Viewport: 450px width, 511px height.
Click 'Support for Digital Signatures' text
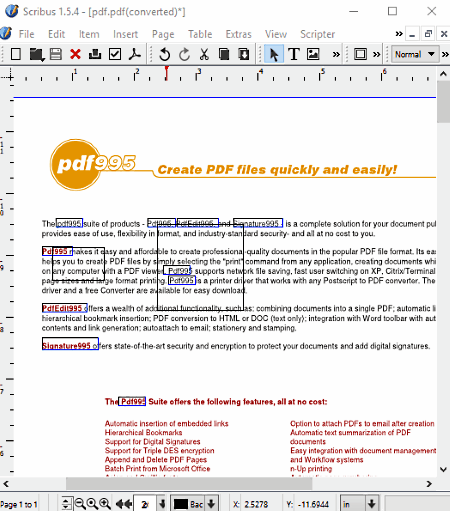(152, 441)
